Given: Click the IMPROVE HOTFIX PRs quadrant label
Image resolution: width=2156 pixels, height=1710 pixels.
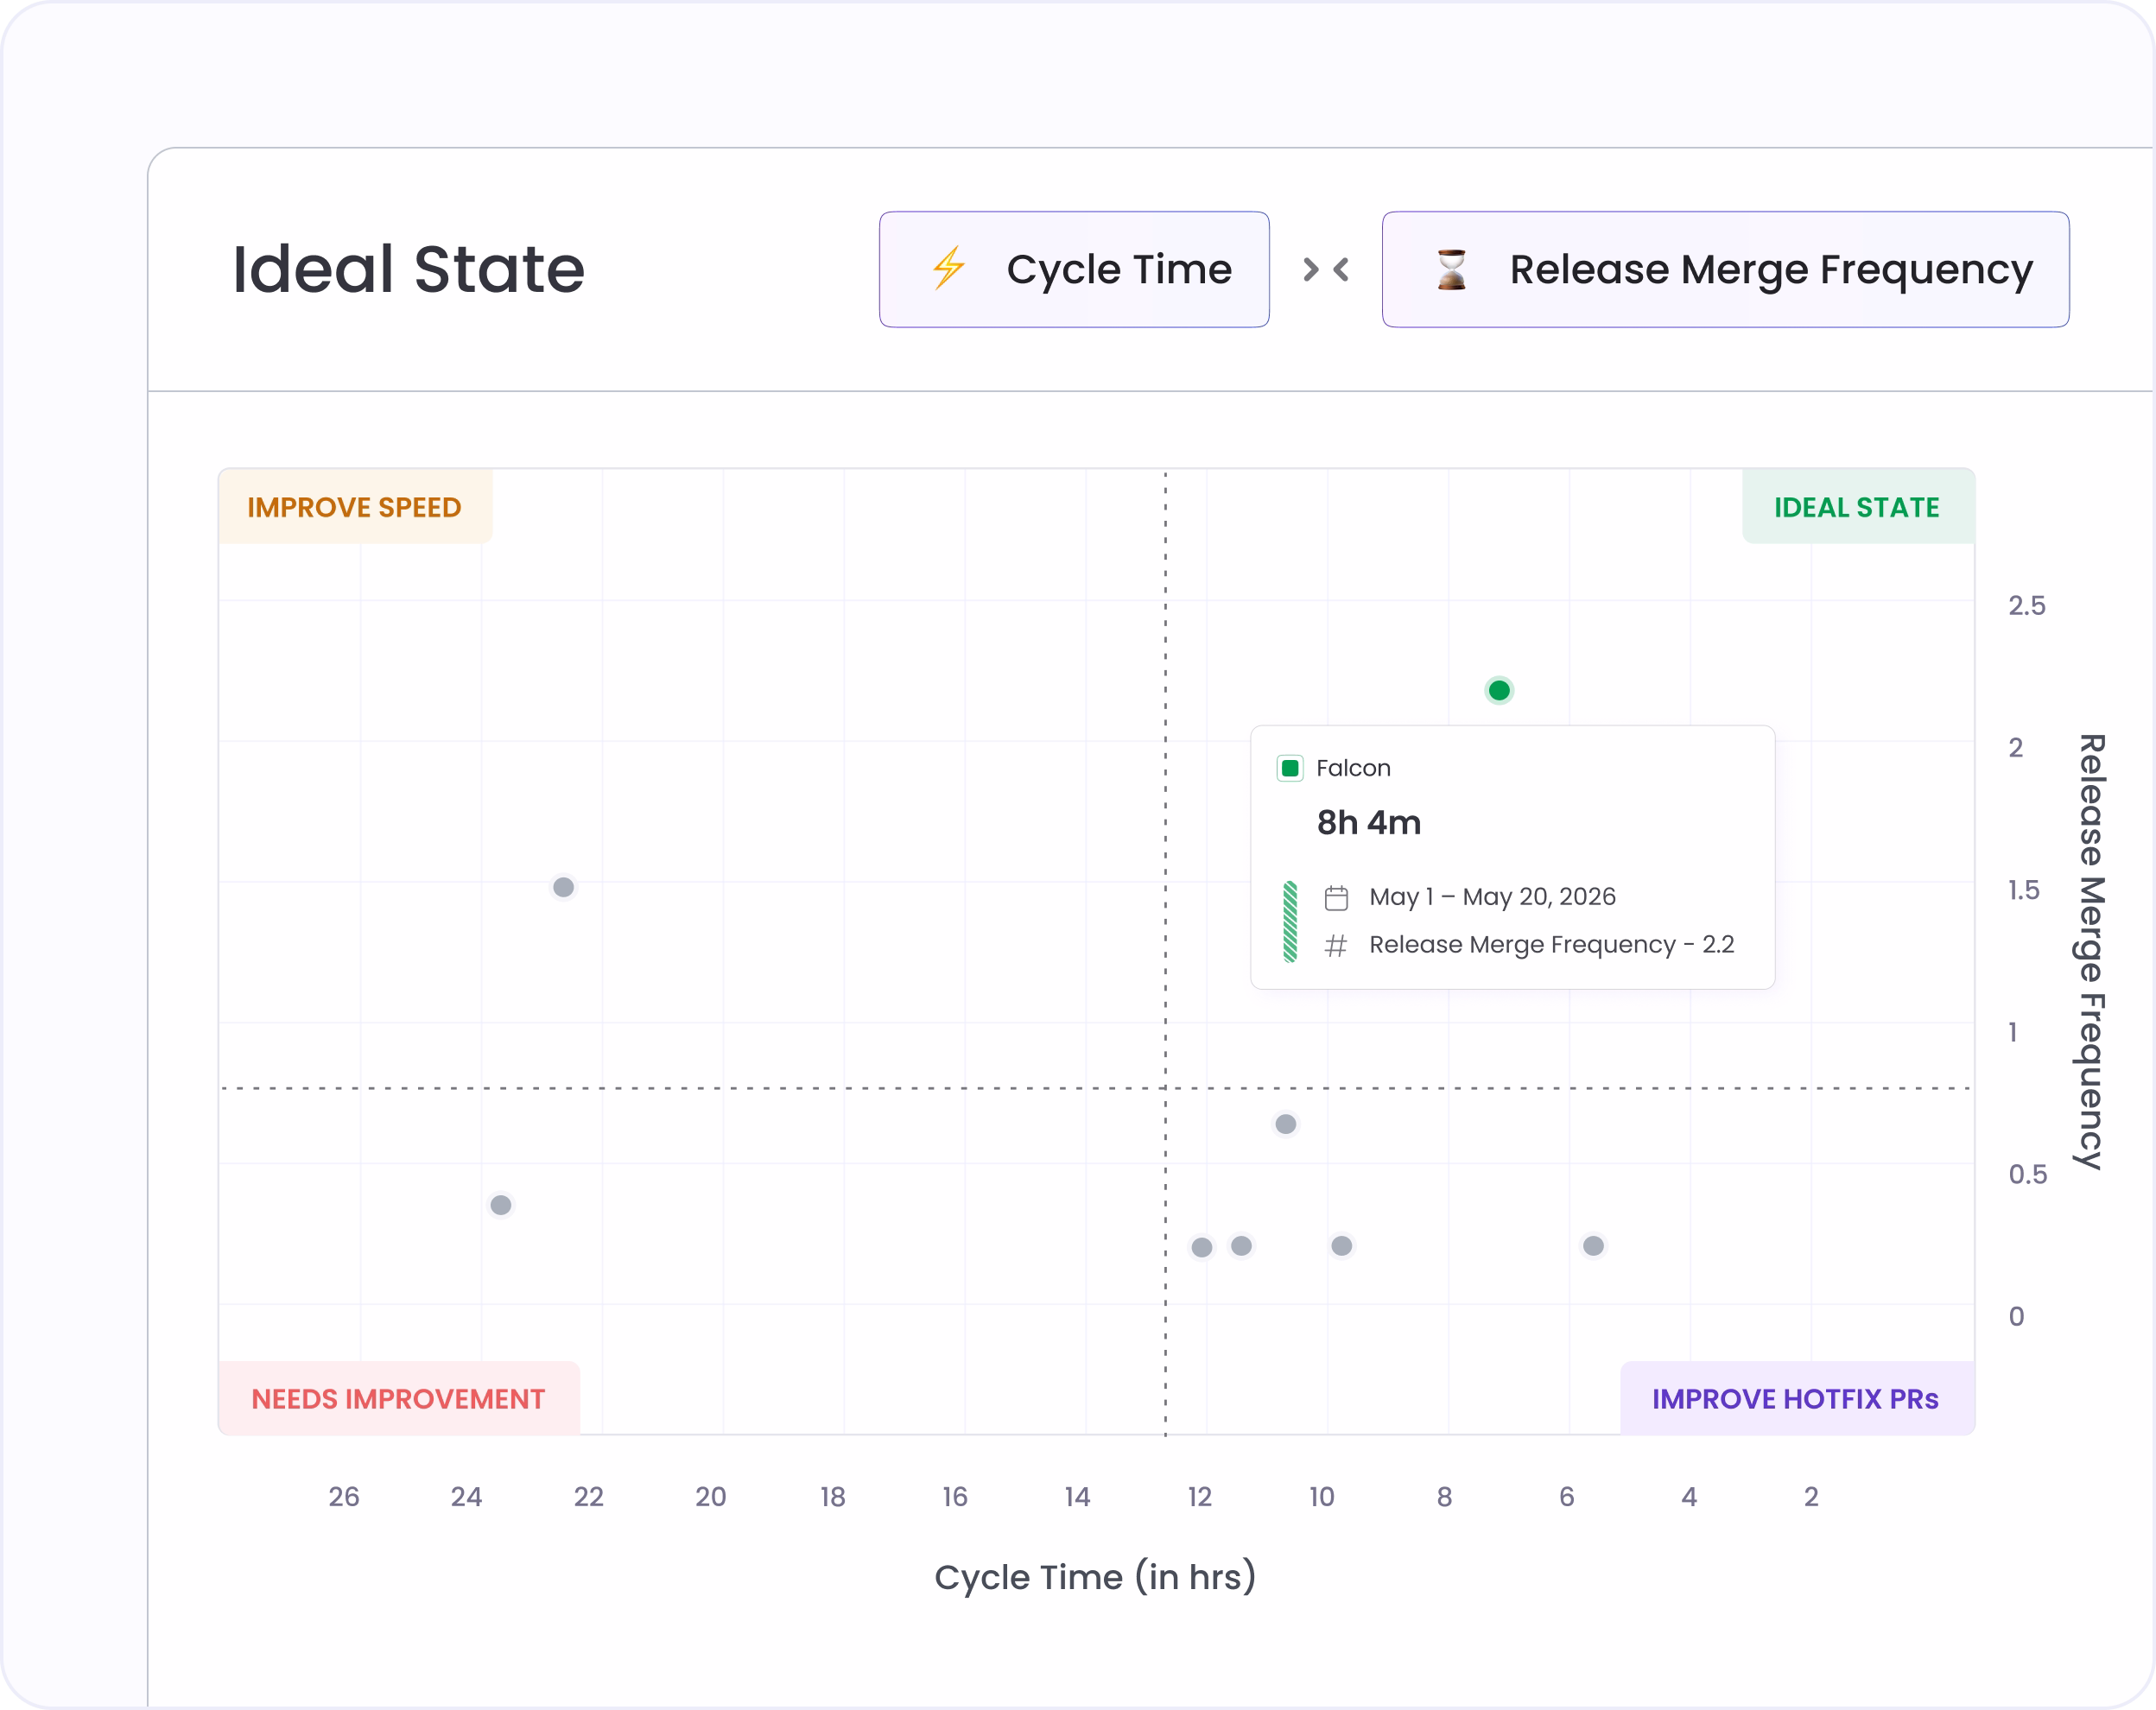Looking at the screenshot, I should click(x=1796, y=1398).
